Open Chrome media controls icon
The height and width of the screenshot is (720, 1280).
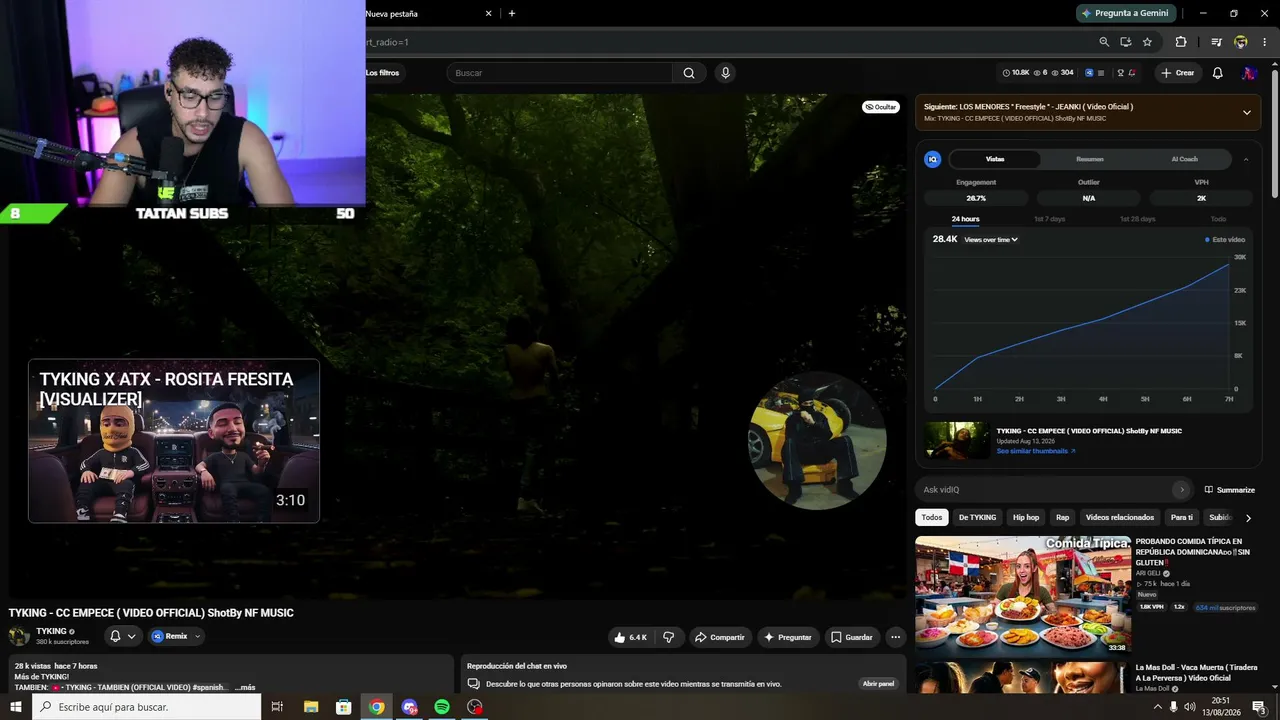point(1216,42)
